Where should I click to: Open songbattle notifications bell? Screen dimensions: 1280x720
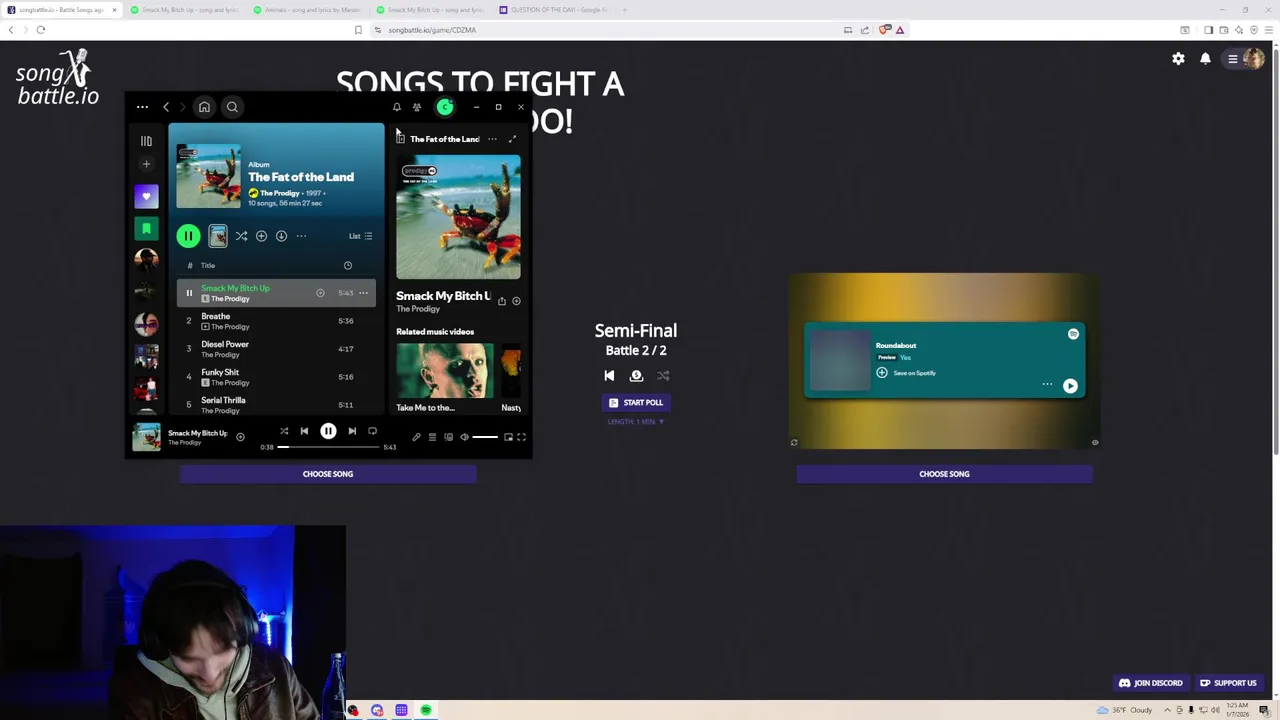1205,59
